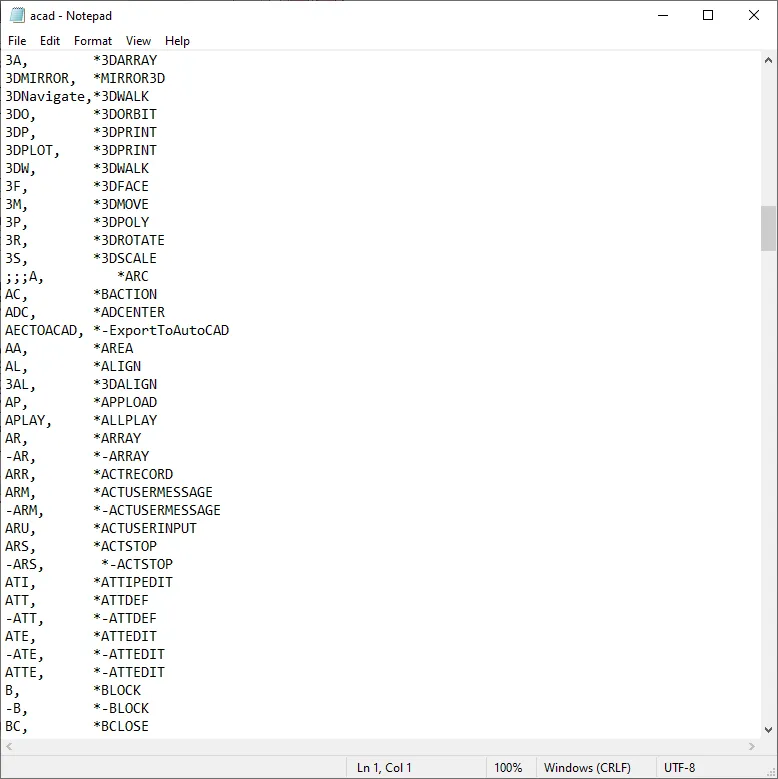Close the acad Notepad window
Image resolution: width=778 pixels, height=779 pixels.
754,16
